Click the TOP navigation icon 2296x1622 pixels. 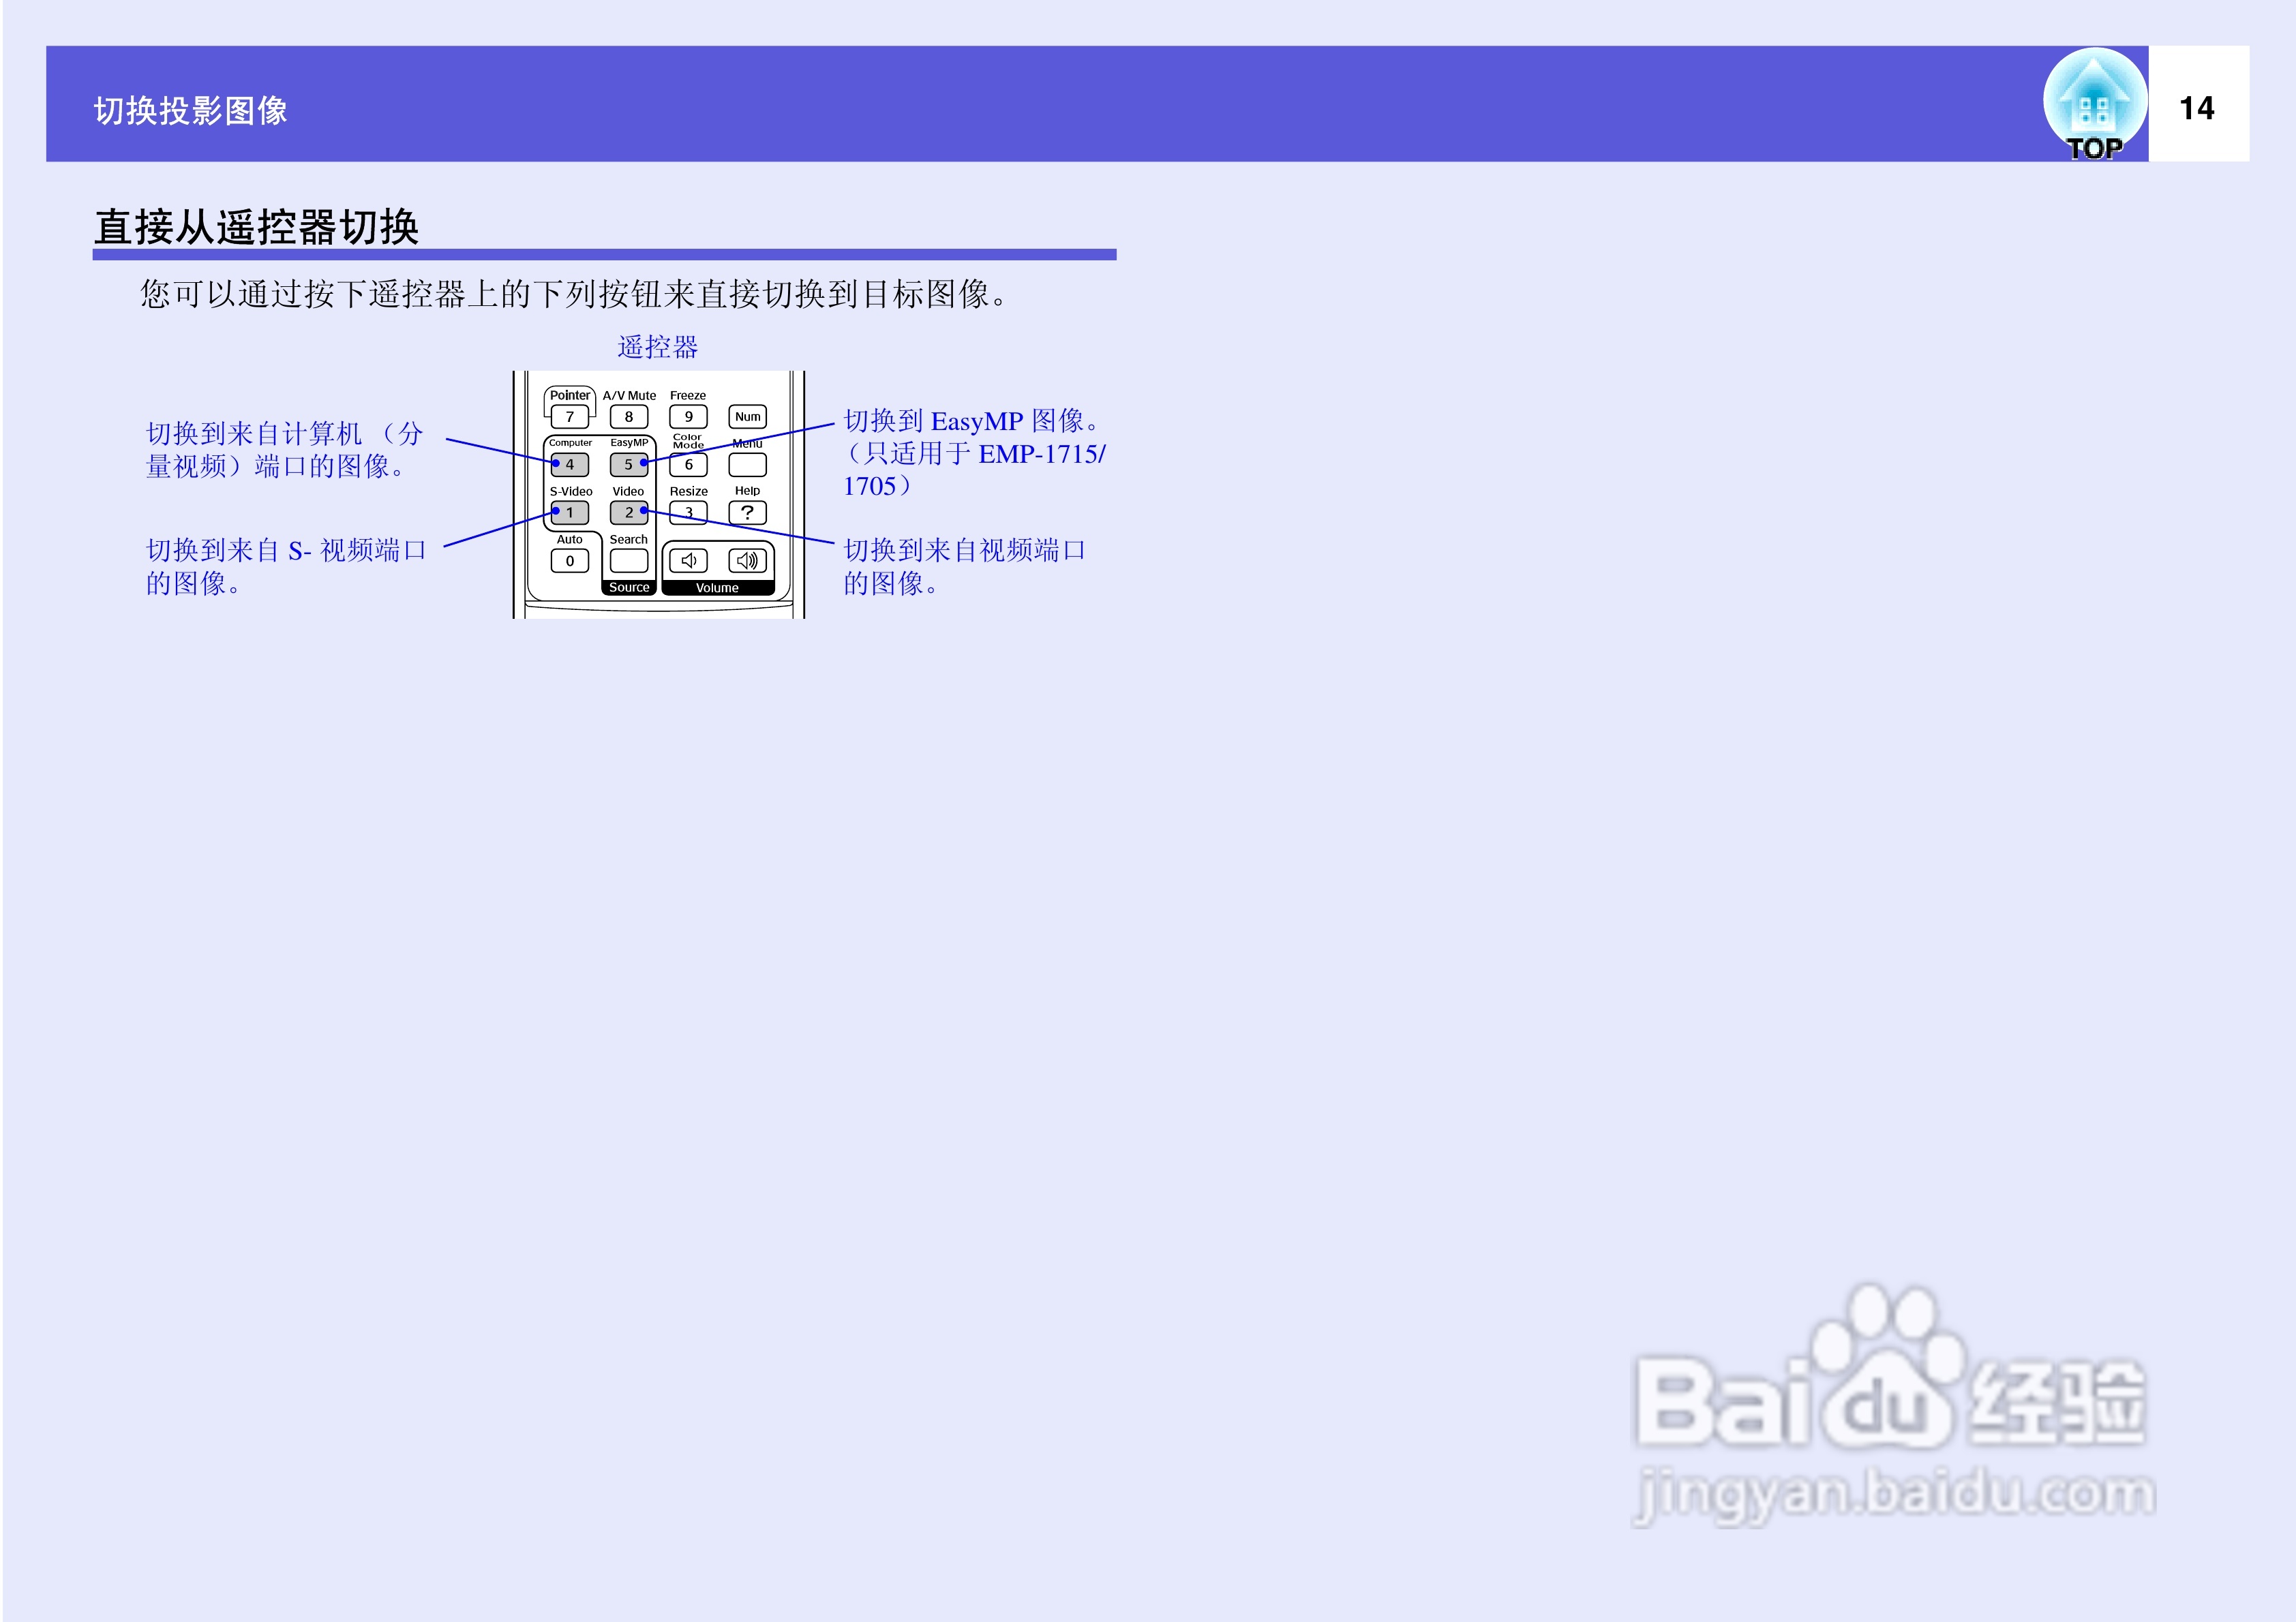click(x=2094, y=105)
